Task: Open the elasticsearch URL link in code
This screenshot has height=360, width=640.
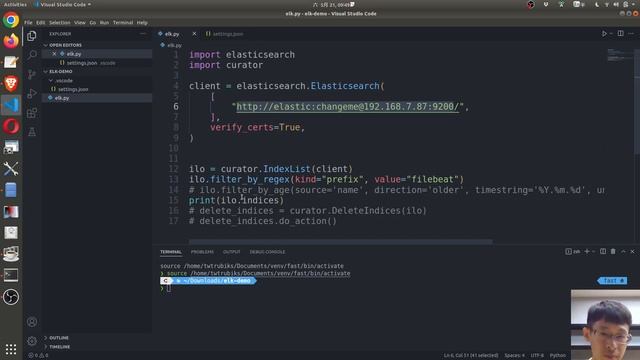Action: [347, 107]
